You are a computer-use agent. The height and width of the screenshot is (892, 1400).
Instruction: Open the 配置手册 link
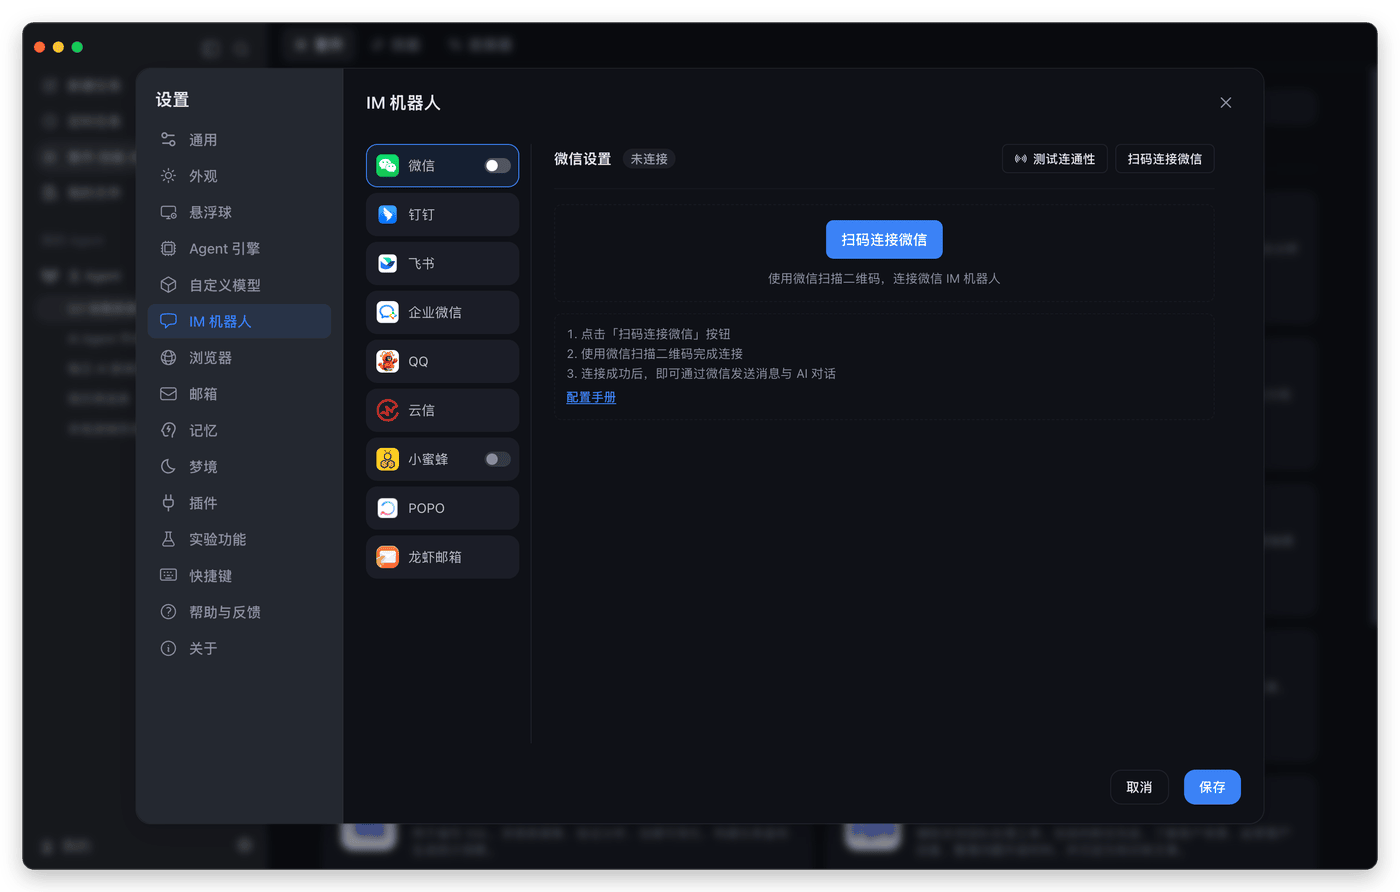pos(591,397)
